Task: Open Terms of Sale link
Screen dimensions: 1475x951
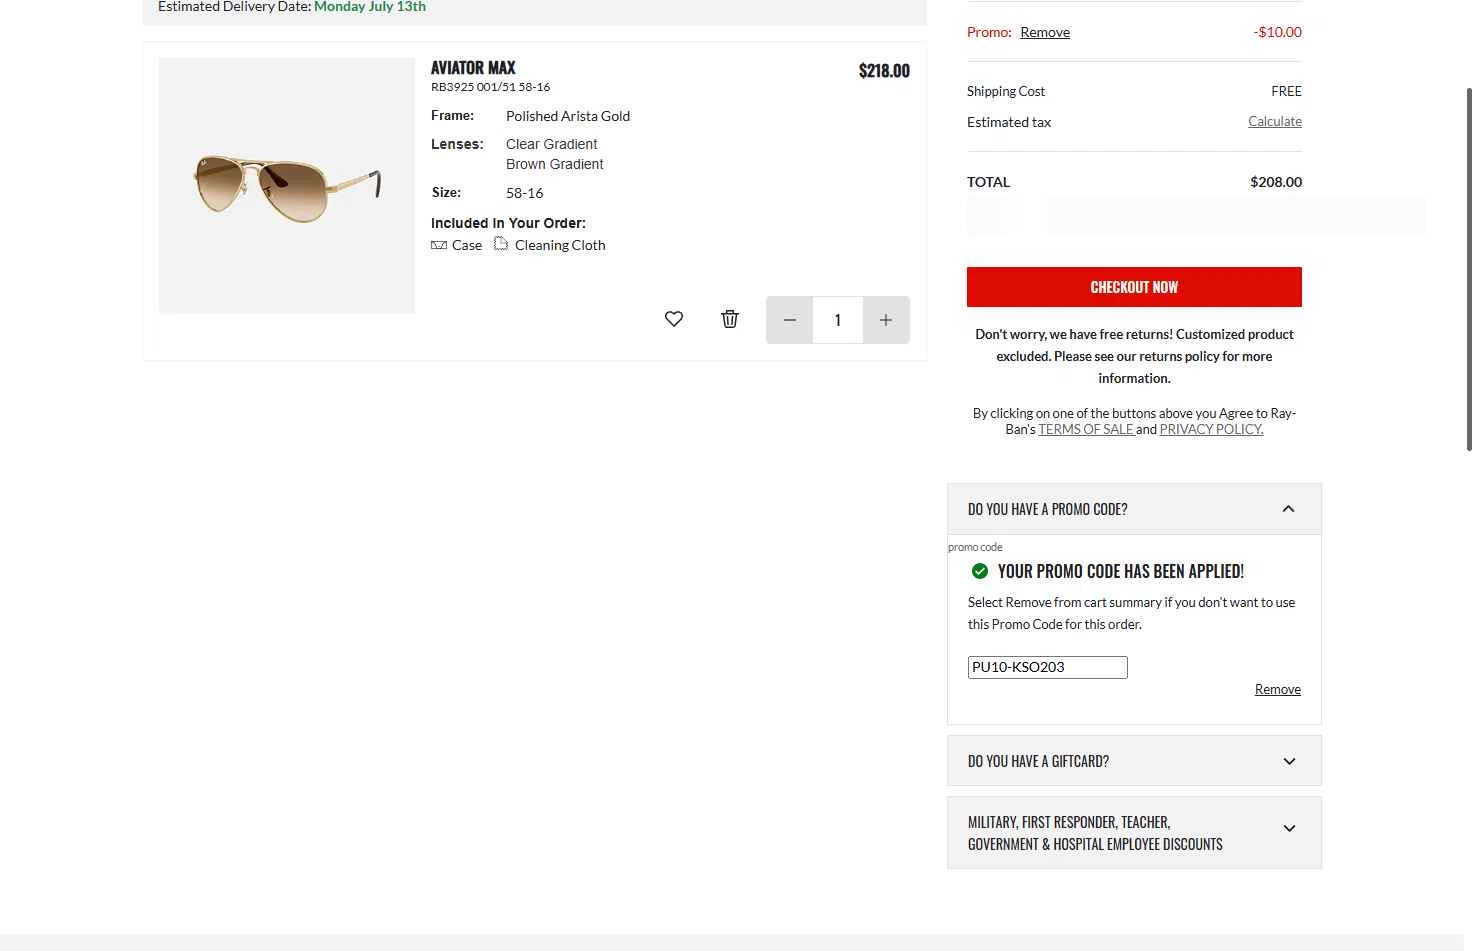Action: tap(1086, 429)
